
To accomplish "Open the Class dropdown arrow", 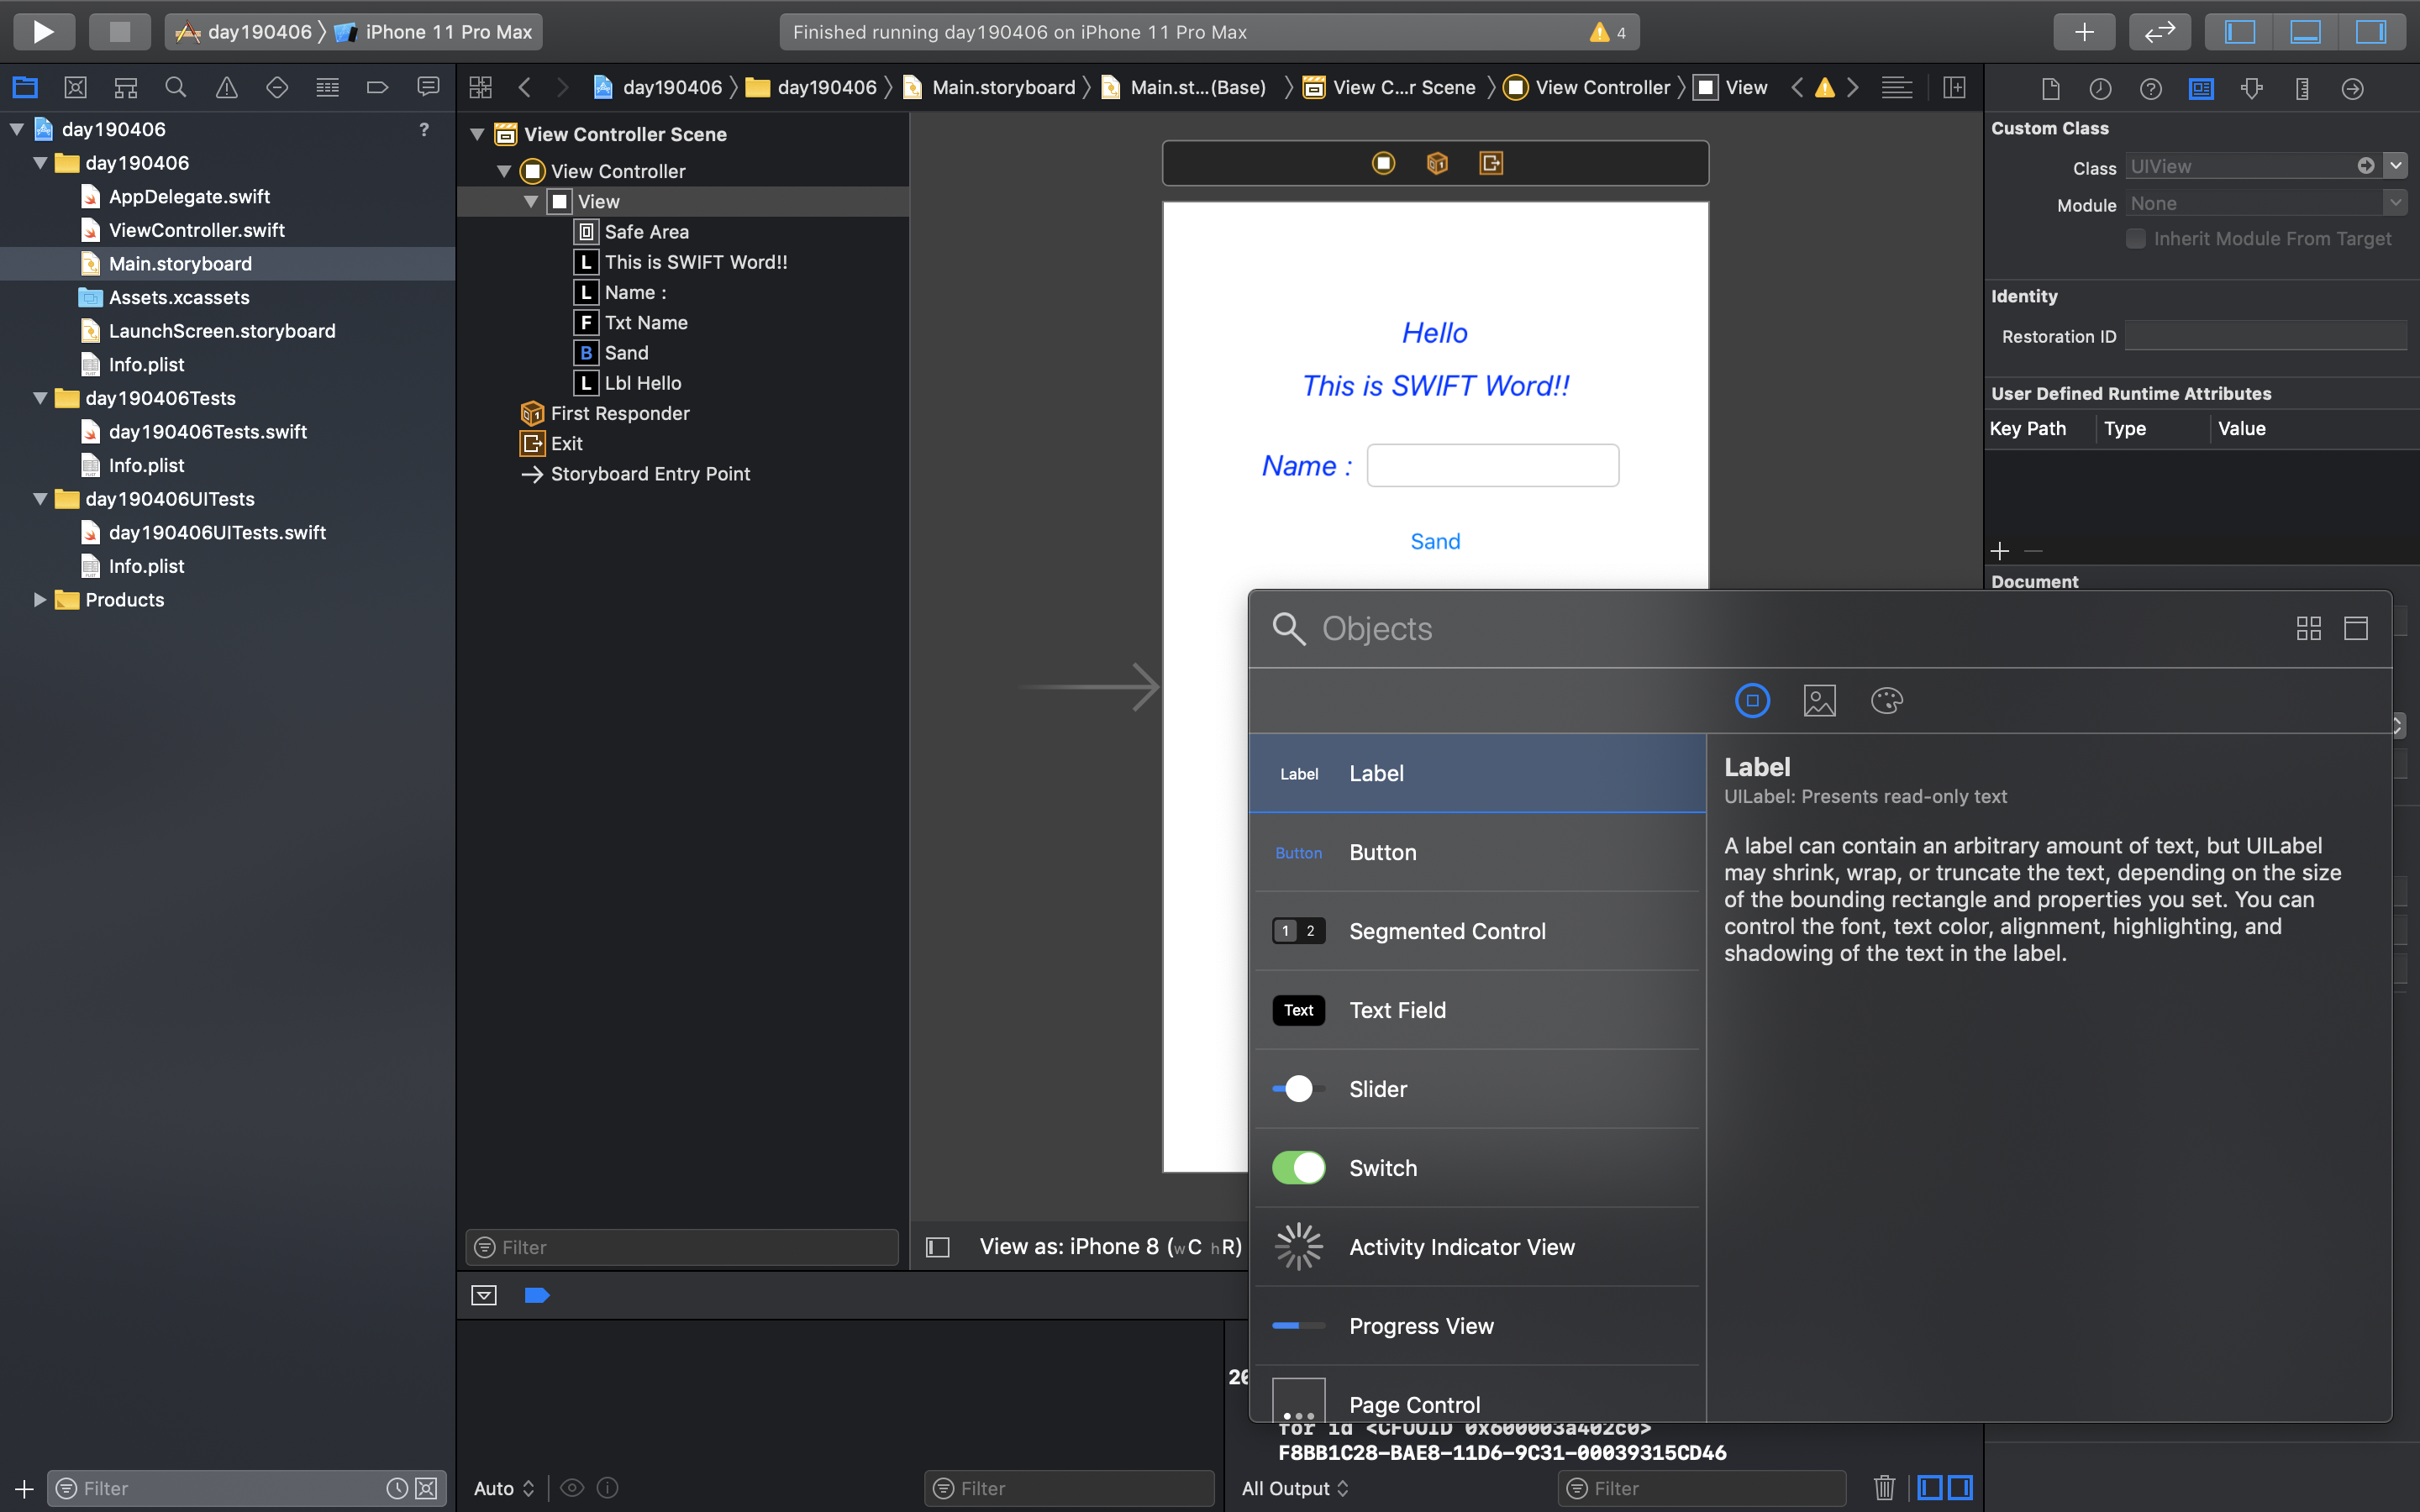I will pos(2396,166).
